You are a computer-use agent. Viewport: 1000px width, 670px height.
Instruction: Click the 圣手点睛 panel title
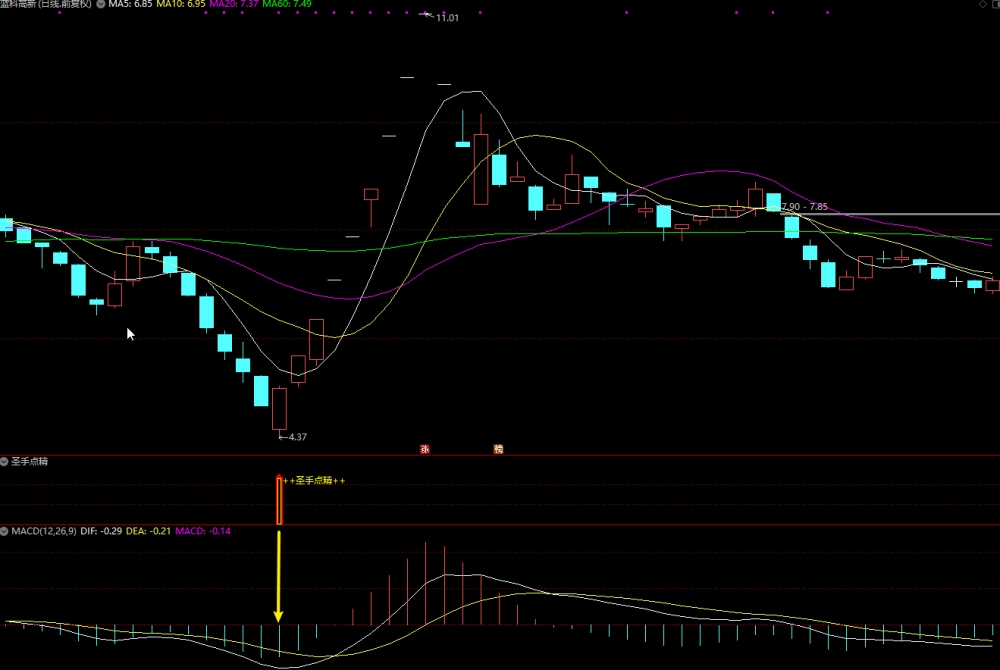click(29, 461)
